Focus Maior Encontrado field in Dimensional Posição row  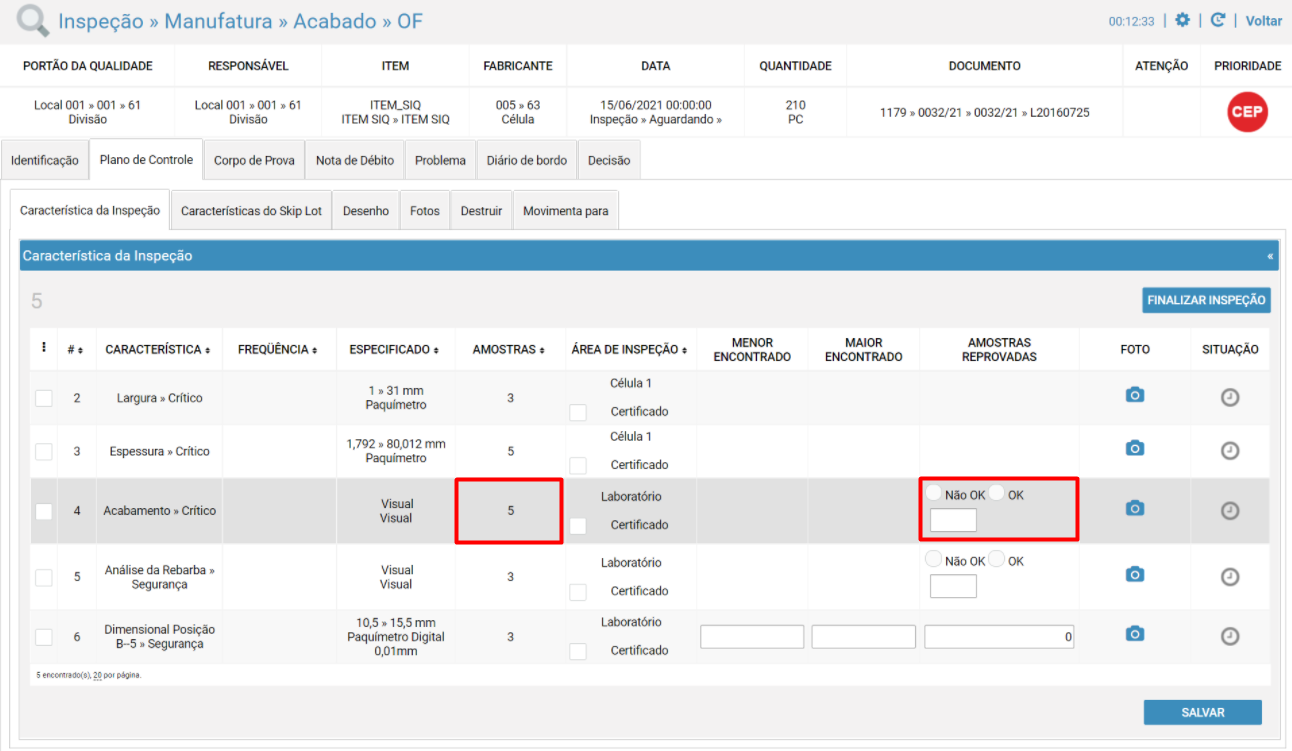[864, 637]
